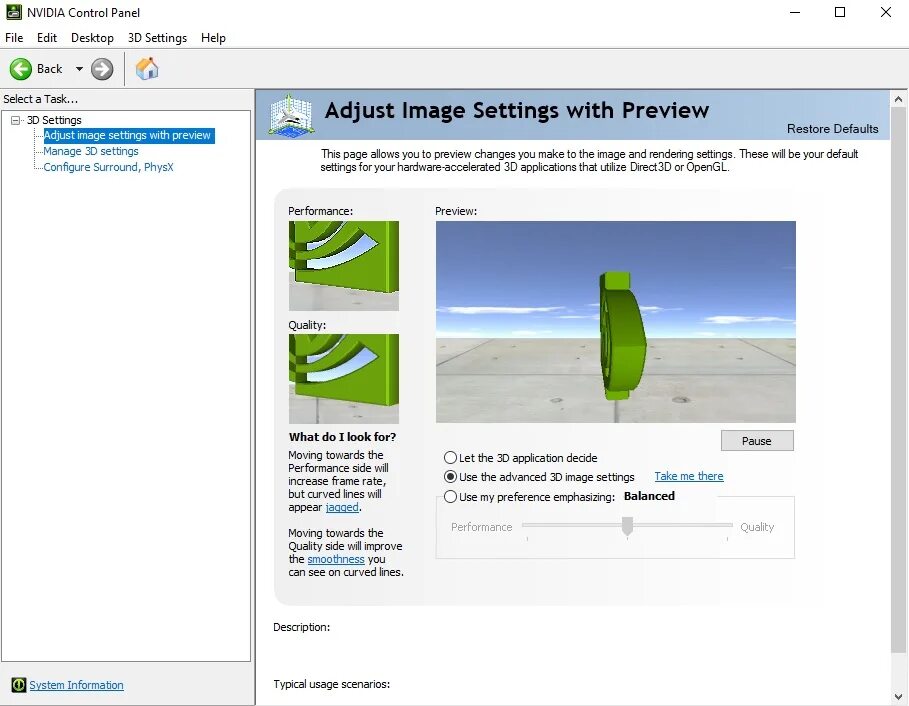Open the smoothness glossary link

336,559
